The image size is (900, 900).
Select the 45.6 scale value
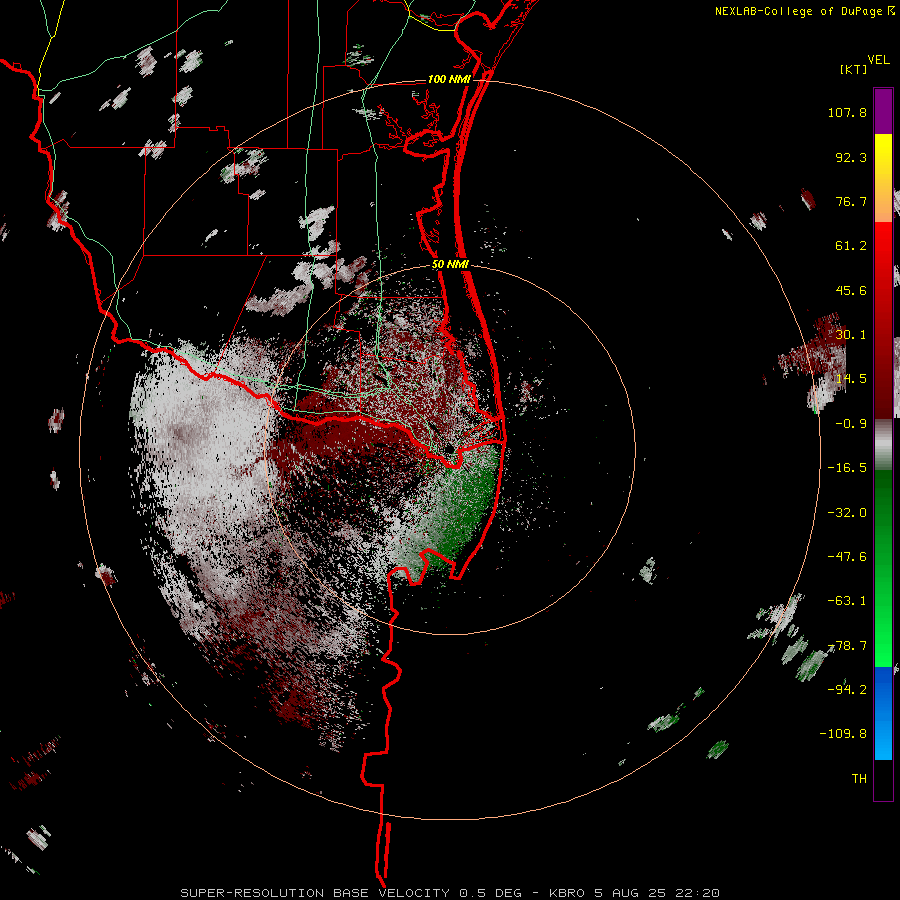pos(851,290)
